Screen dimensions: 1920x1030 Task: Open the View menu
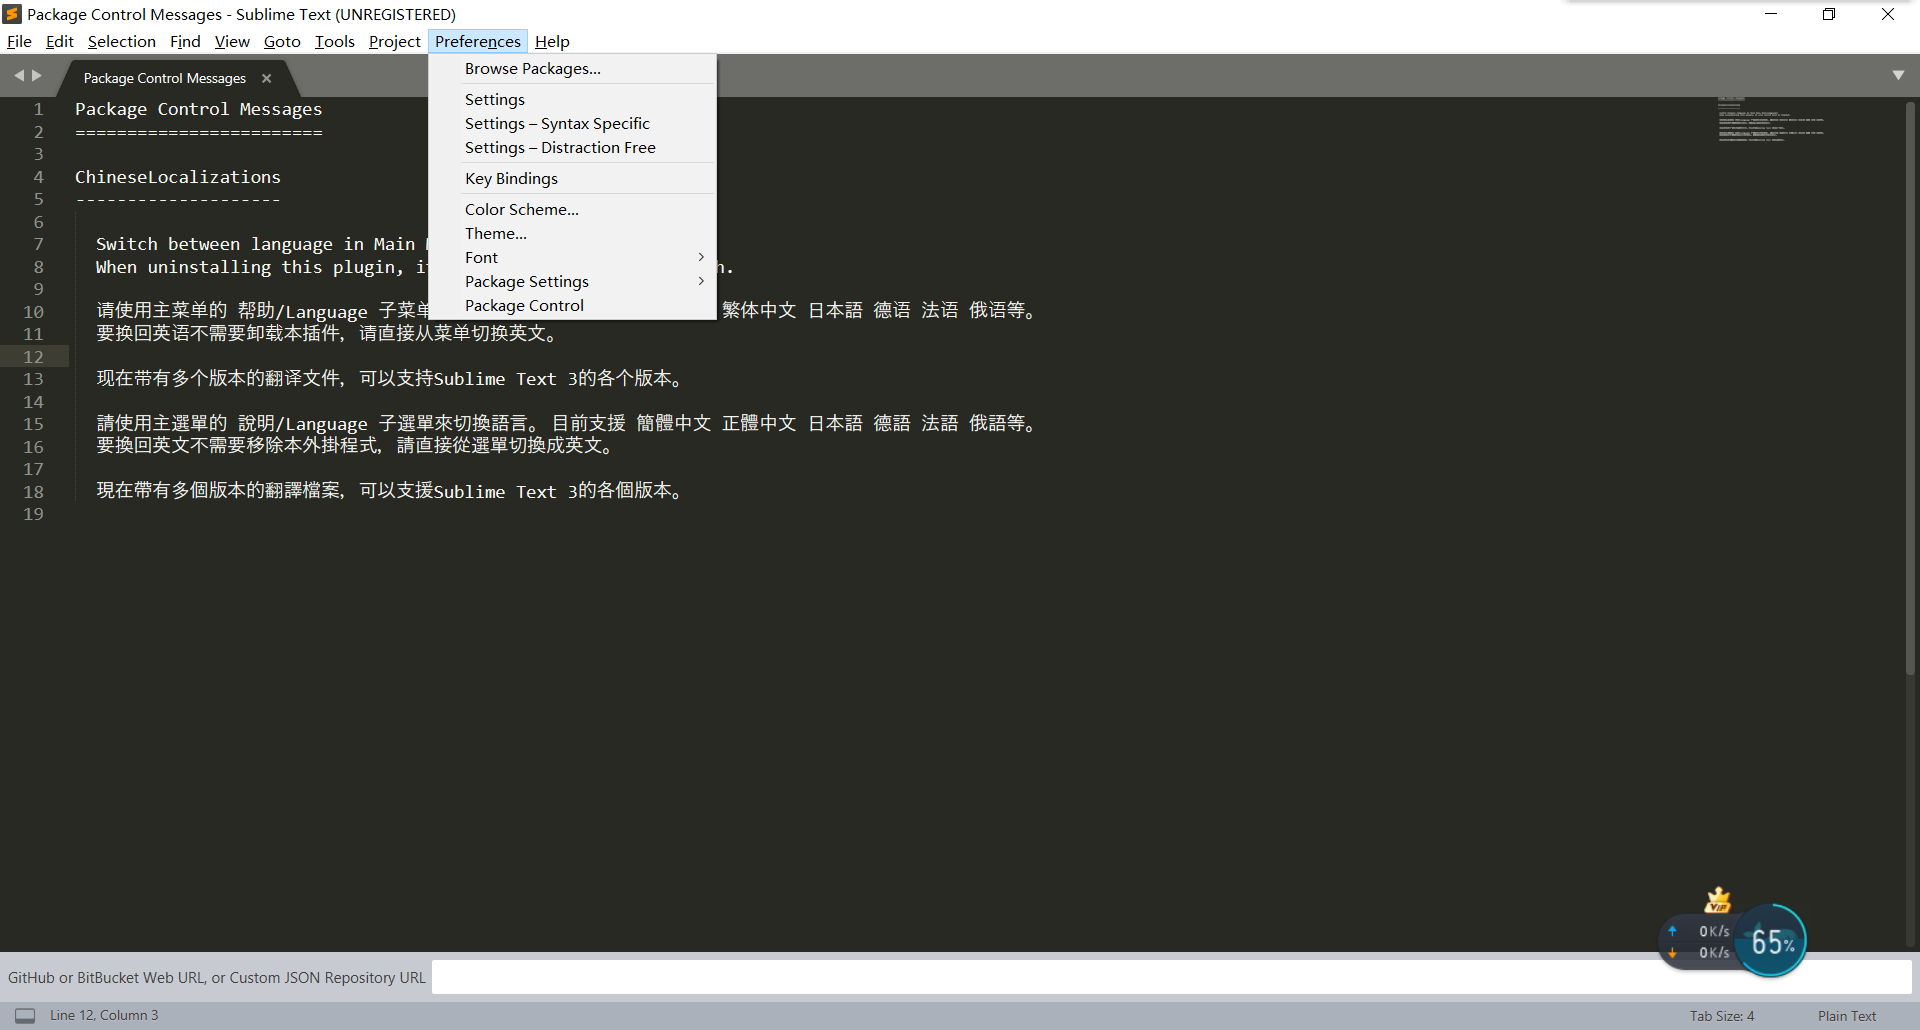(232, 41)
